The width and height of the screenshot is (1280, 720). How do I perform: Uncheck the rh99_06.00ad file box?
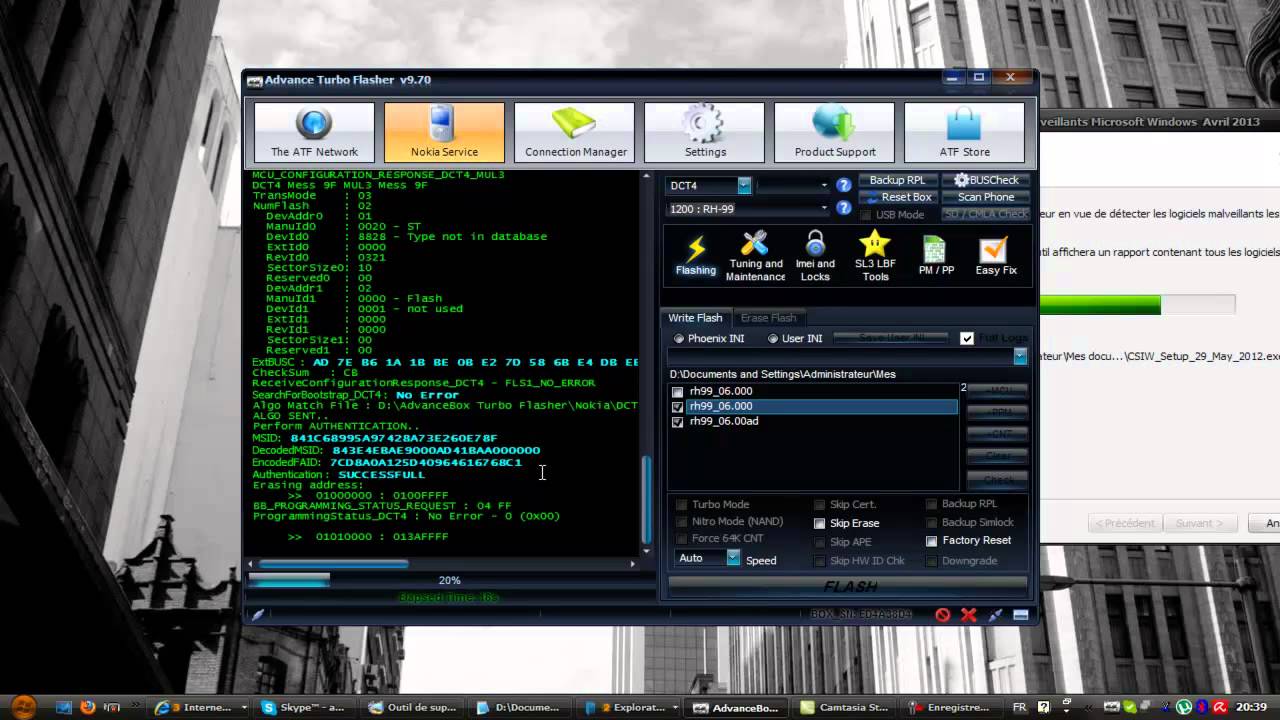tap(677, 422)
